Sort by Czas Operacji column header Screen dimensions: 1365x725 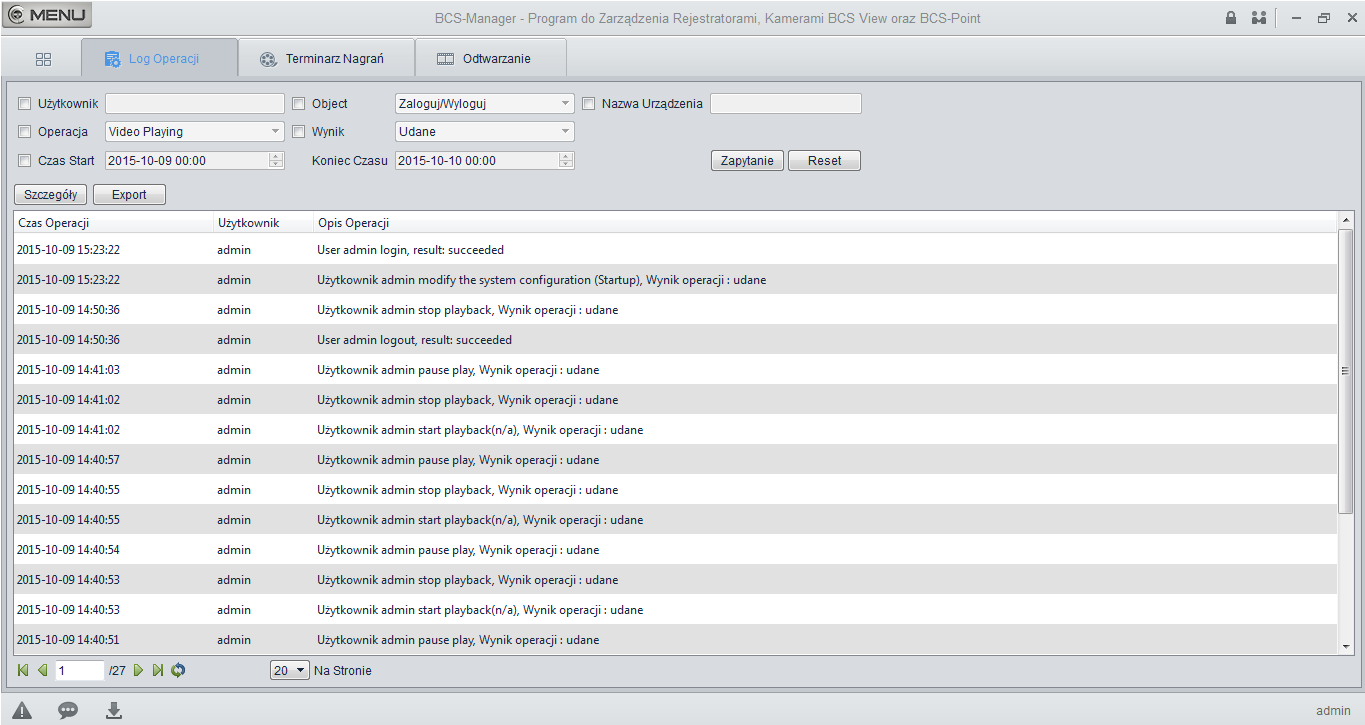click(113, 223)
